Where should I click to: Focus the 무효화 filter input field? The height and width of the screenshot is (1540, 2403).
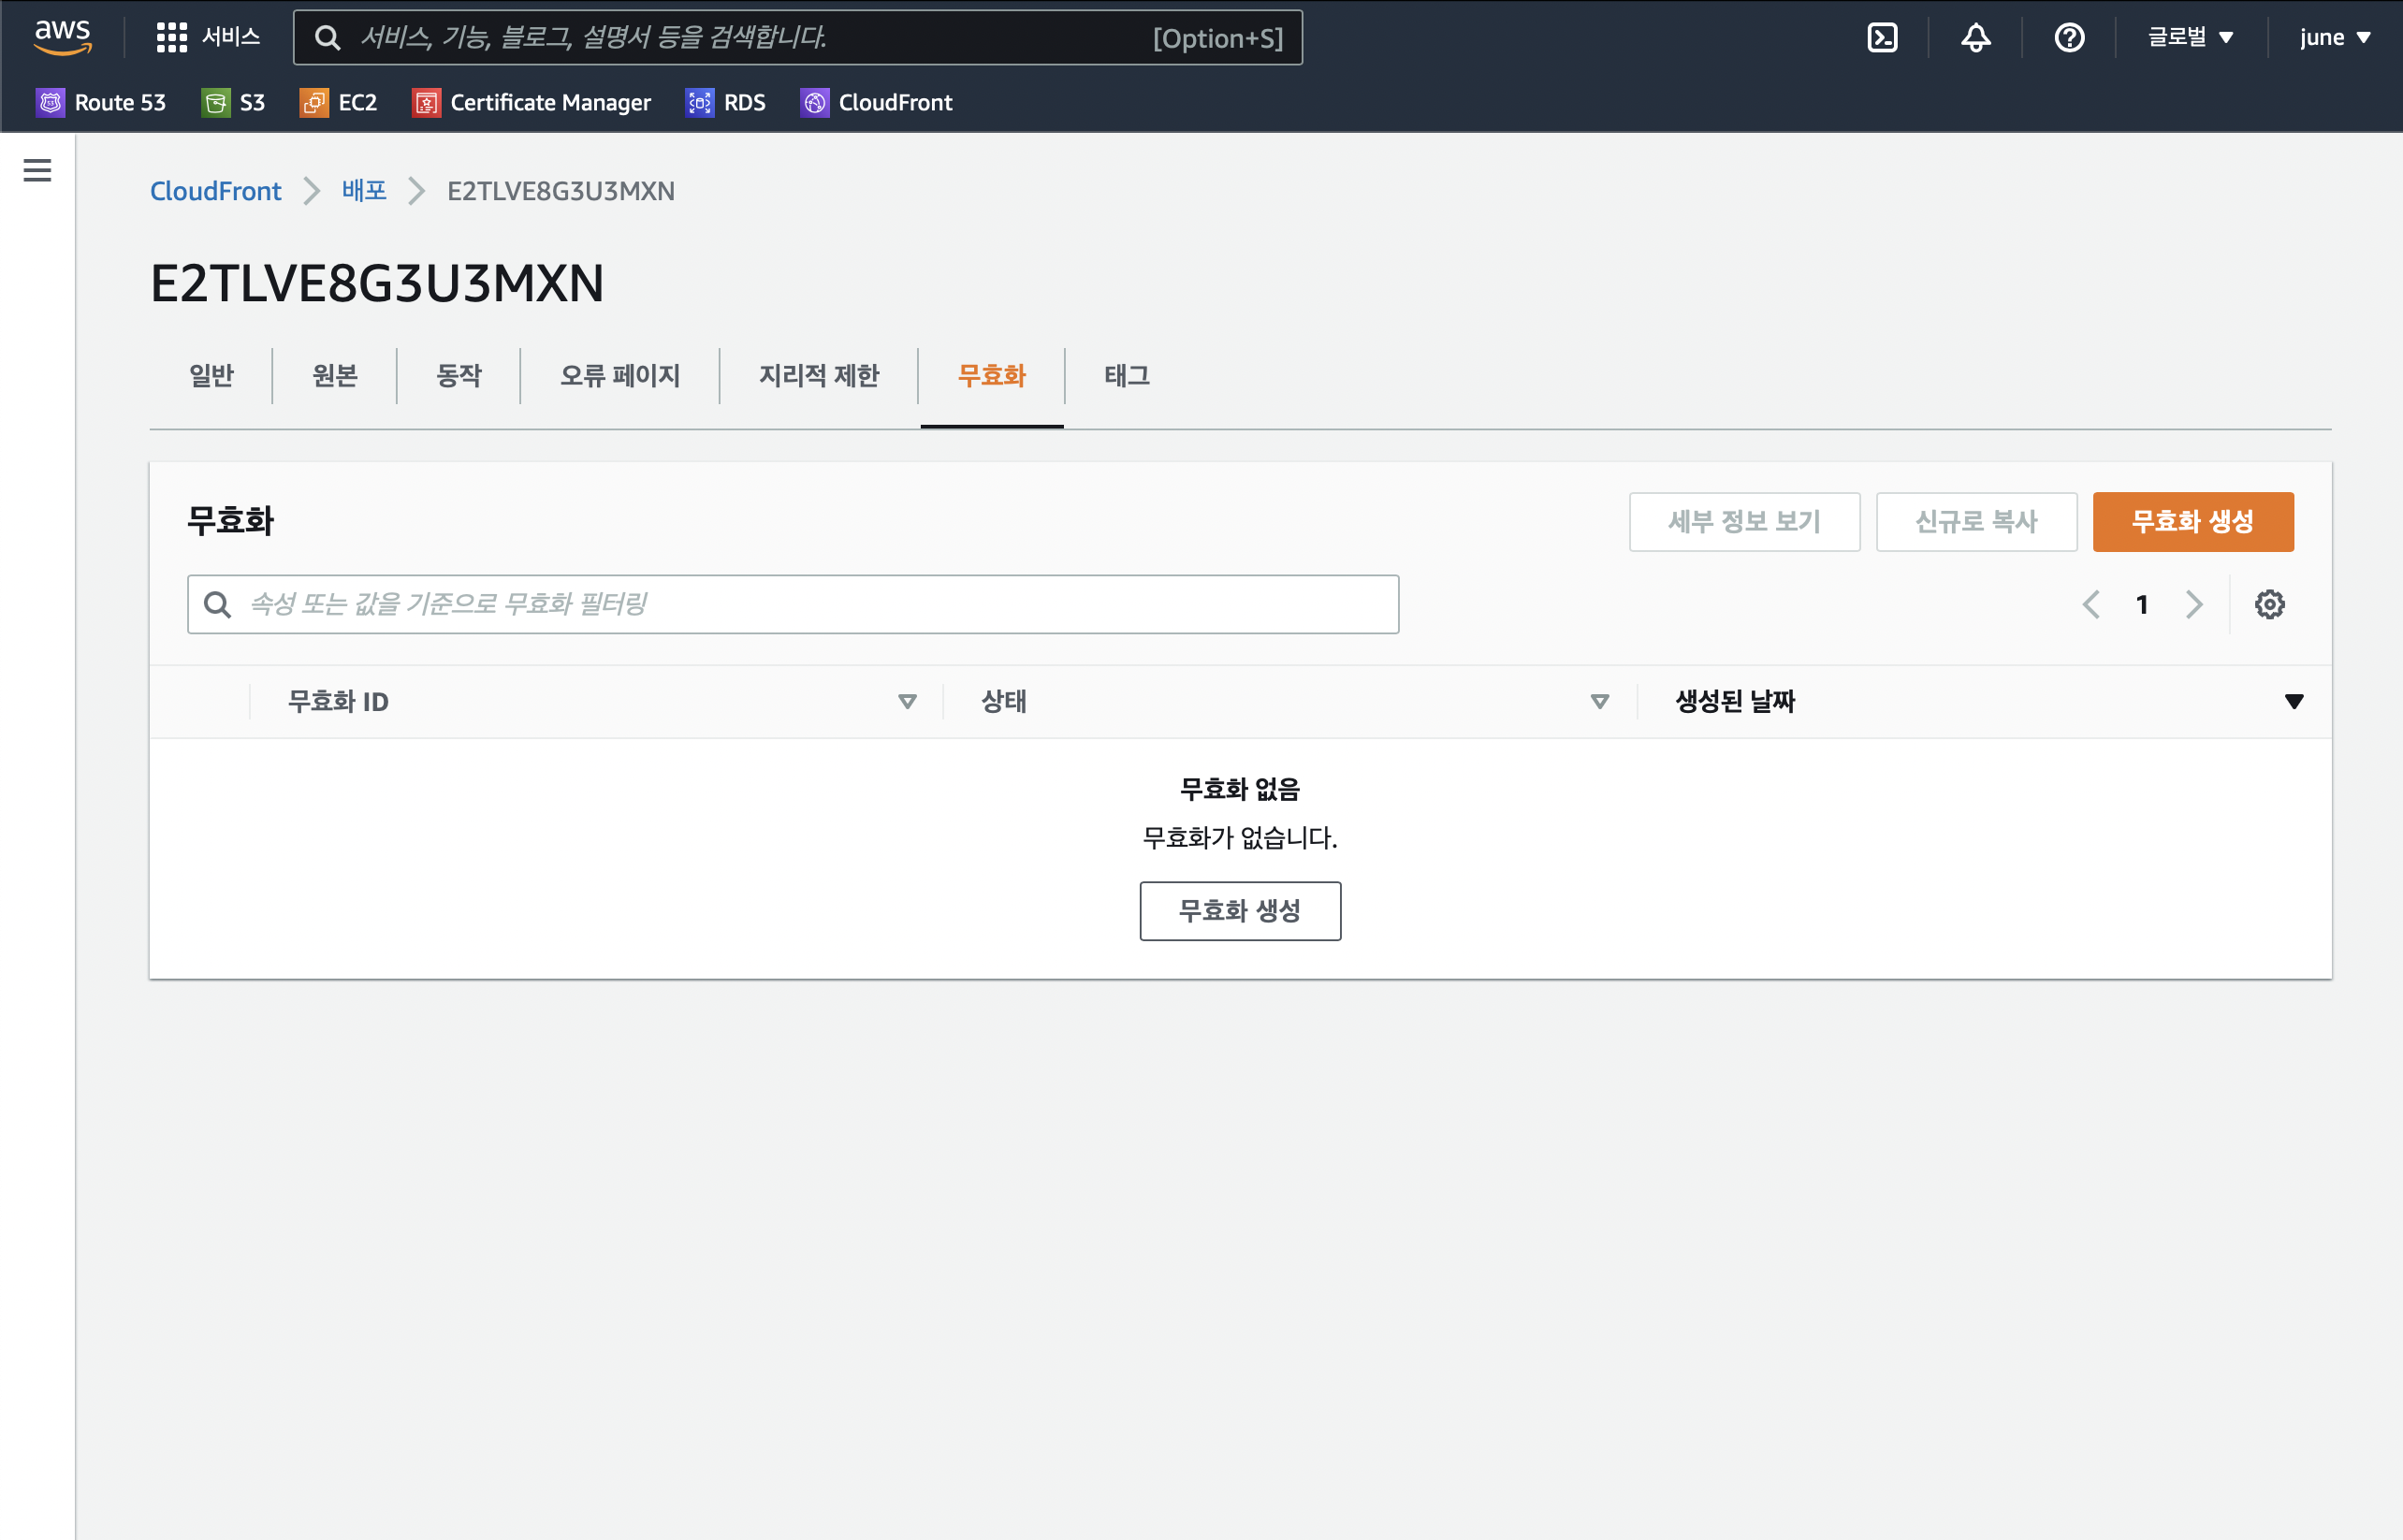coord(792,604)
